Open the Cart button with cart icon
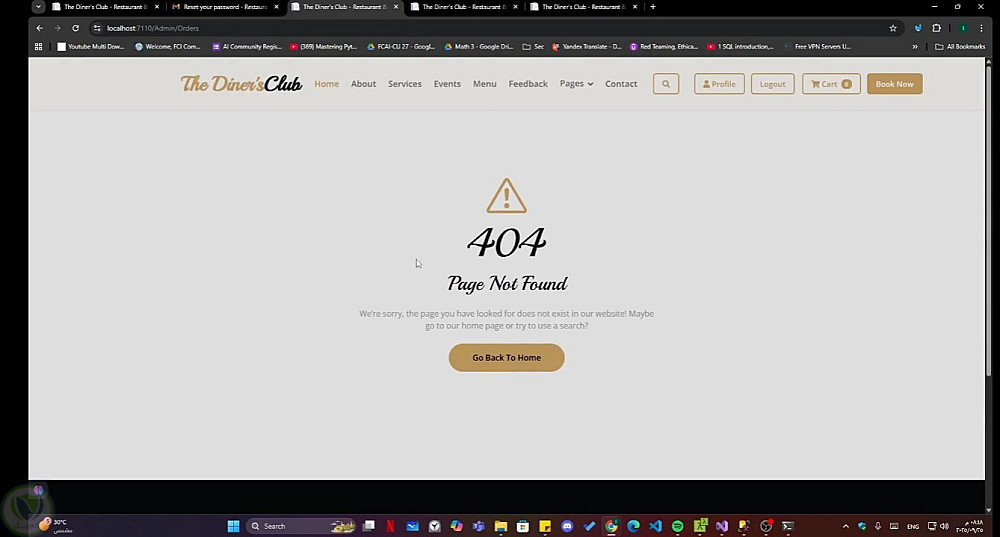The width and height of the screenshot is (1000, 537). coord(831,84)
